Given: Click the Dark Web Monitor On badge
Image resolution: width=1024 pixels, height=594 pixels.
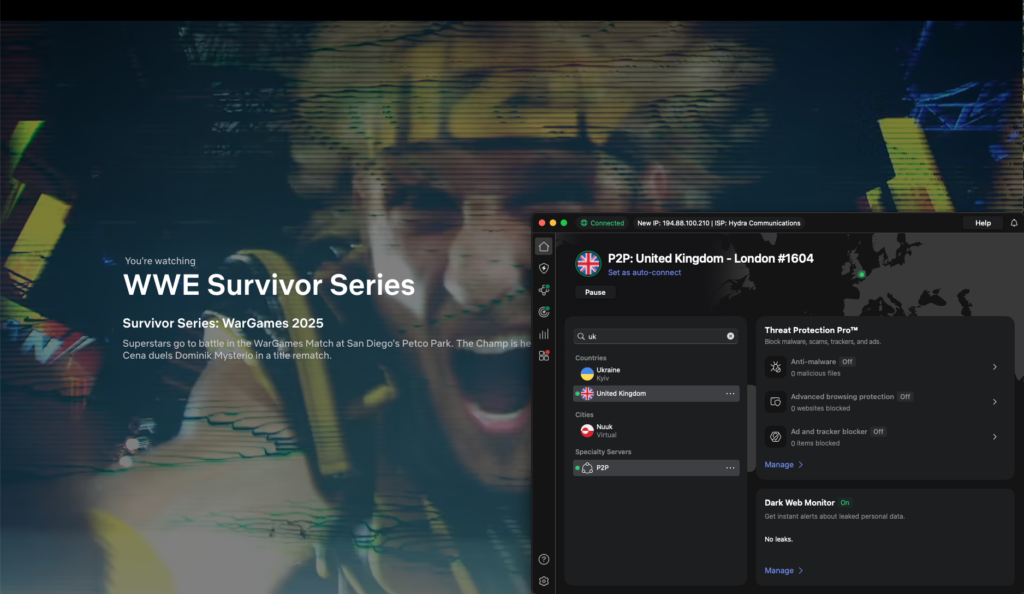Looking at the screenshot, I should (x=845, y=503).
